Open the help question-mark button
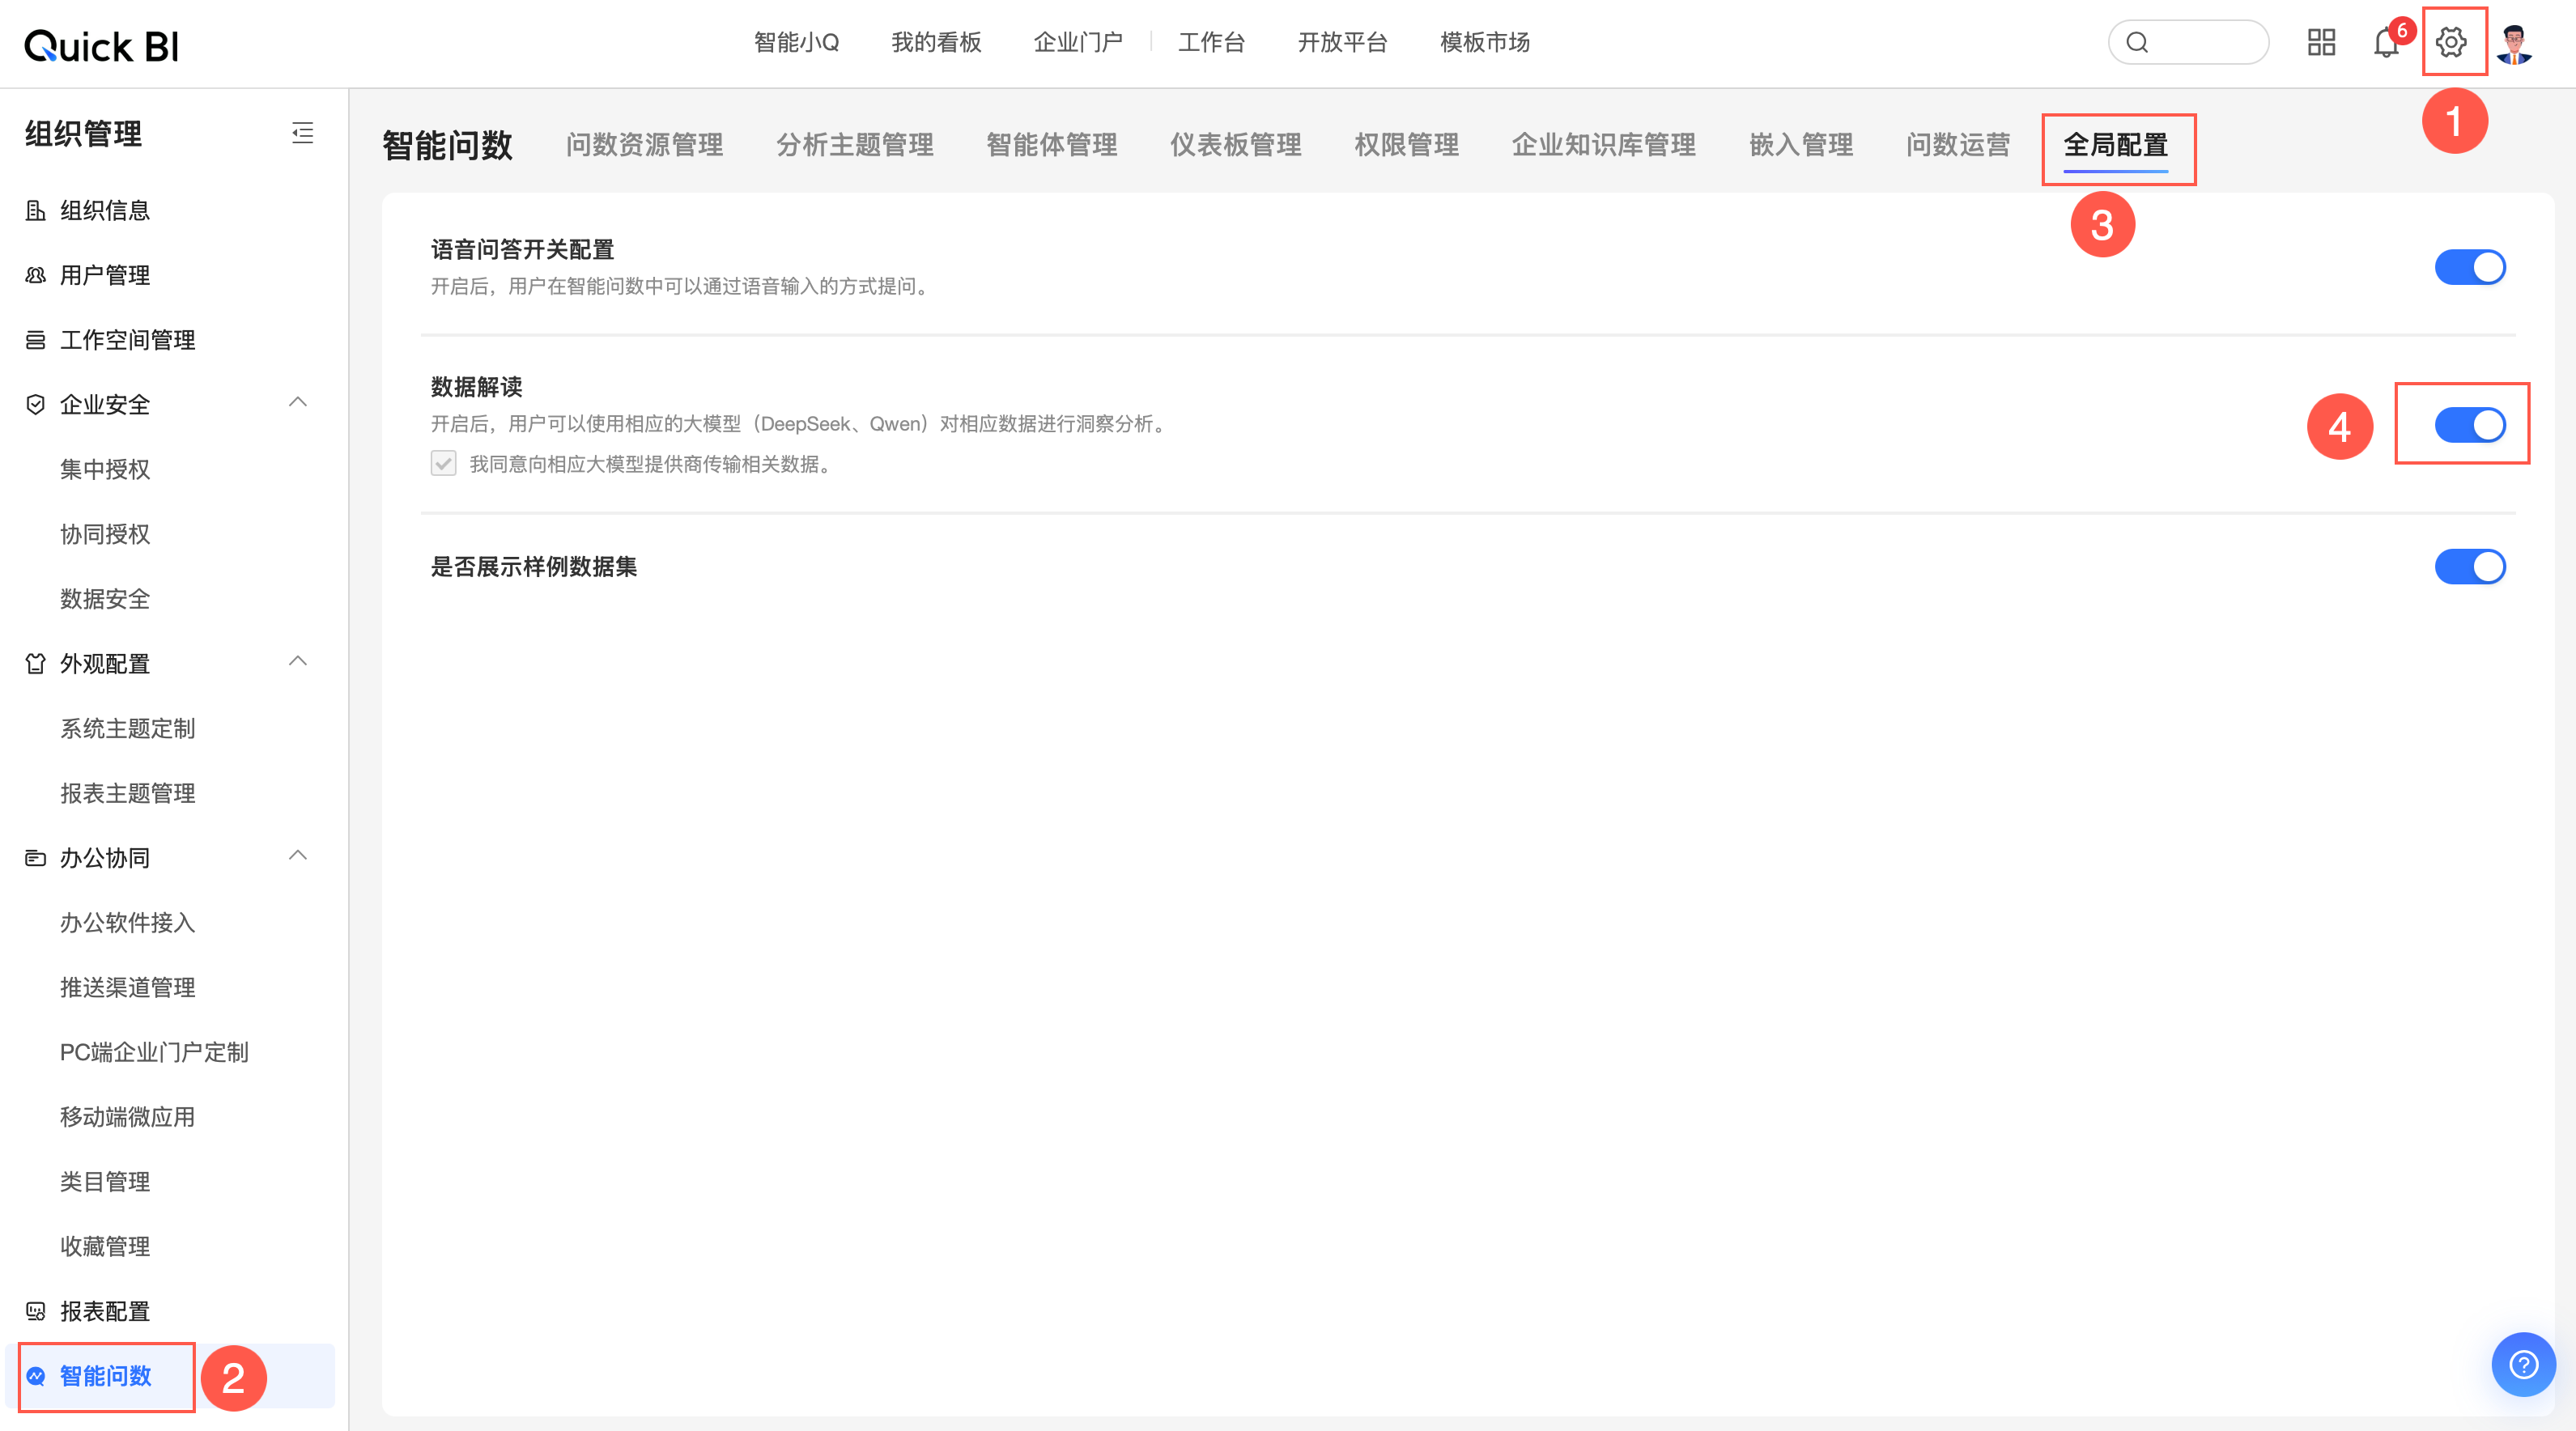This screenshot has width=2576, height=1431. 2523,1364
